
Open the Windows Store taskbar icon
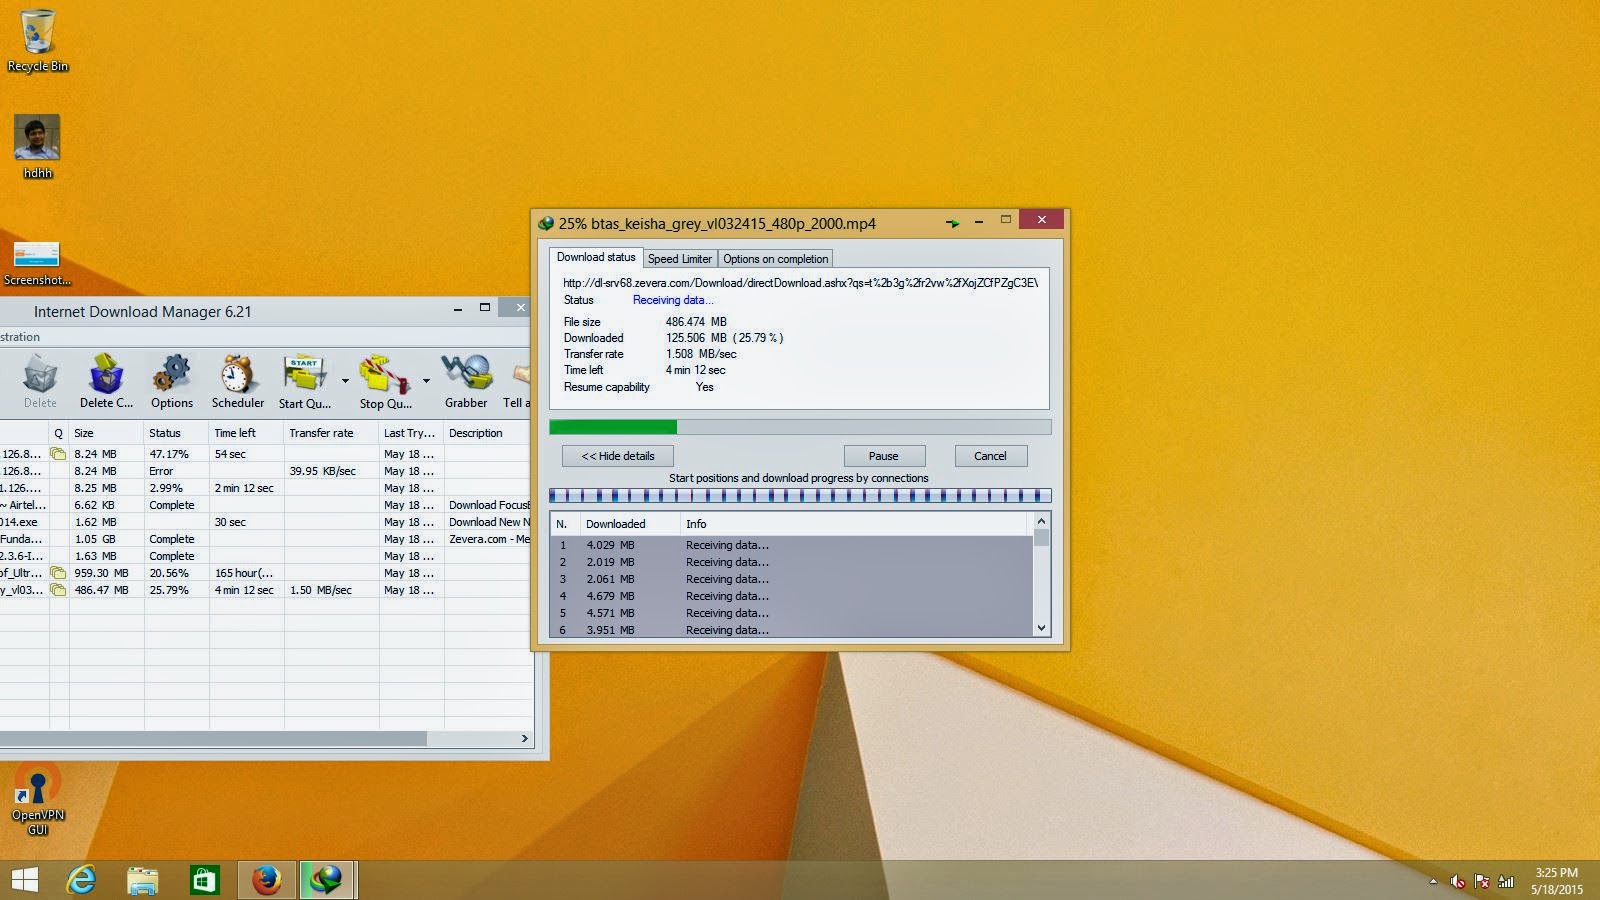pyautogui.click(x=204, y=880)
